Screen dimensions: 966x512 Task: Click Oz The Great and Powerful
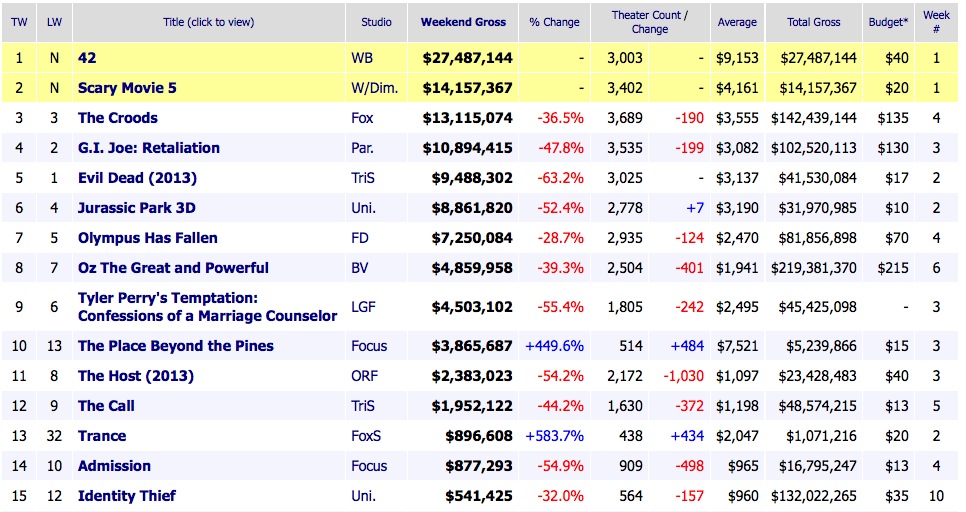[173, 268]
